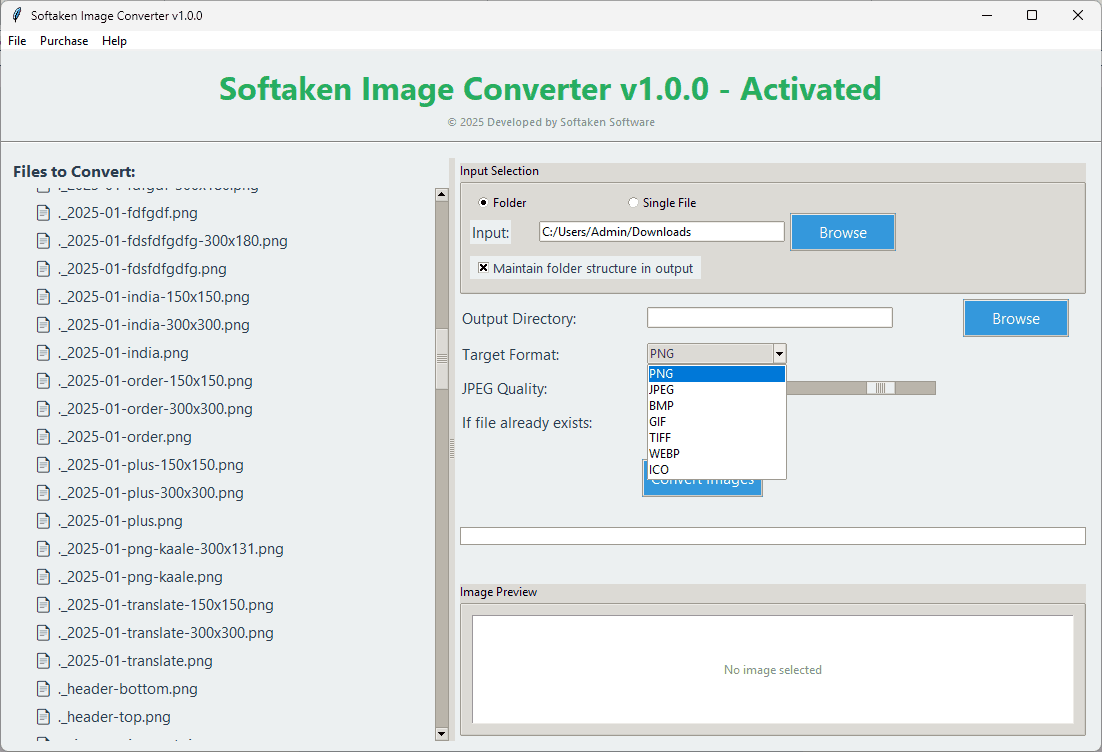Select file ._2025-01-png-kaale-300x131.png in list
Image resolution: width=1102 pixels, height=752 pixels.
coord(171,549)
